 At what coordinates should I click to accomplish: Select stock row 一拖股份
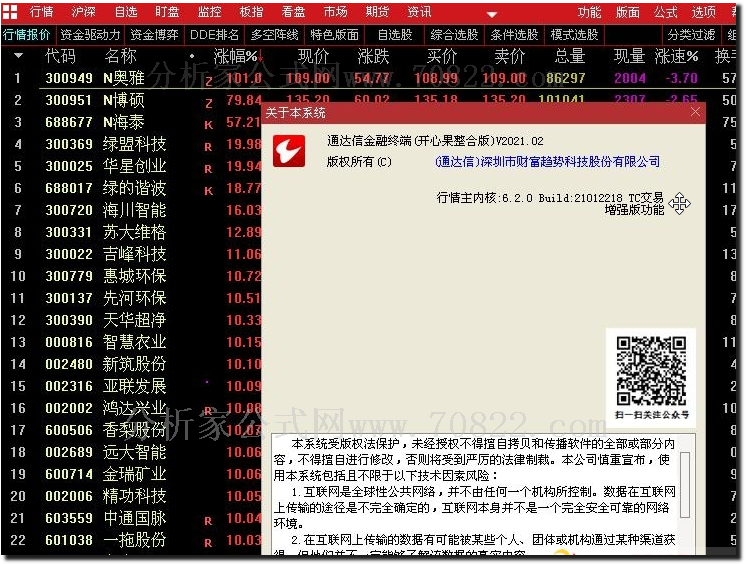pos(132,540)
